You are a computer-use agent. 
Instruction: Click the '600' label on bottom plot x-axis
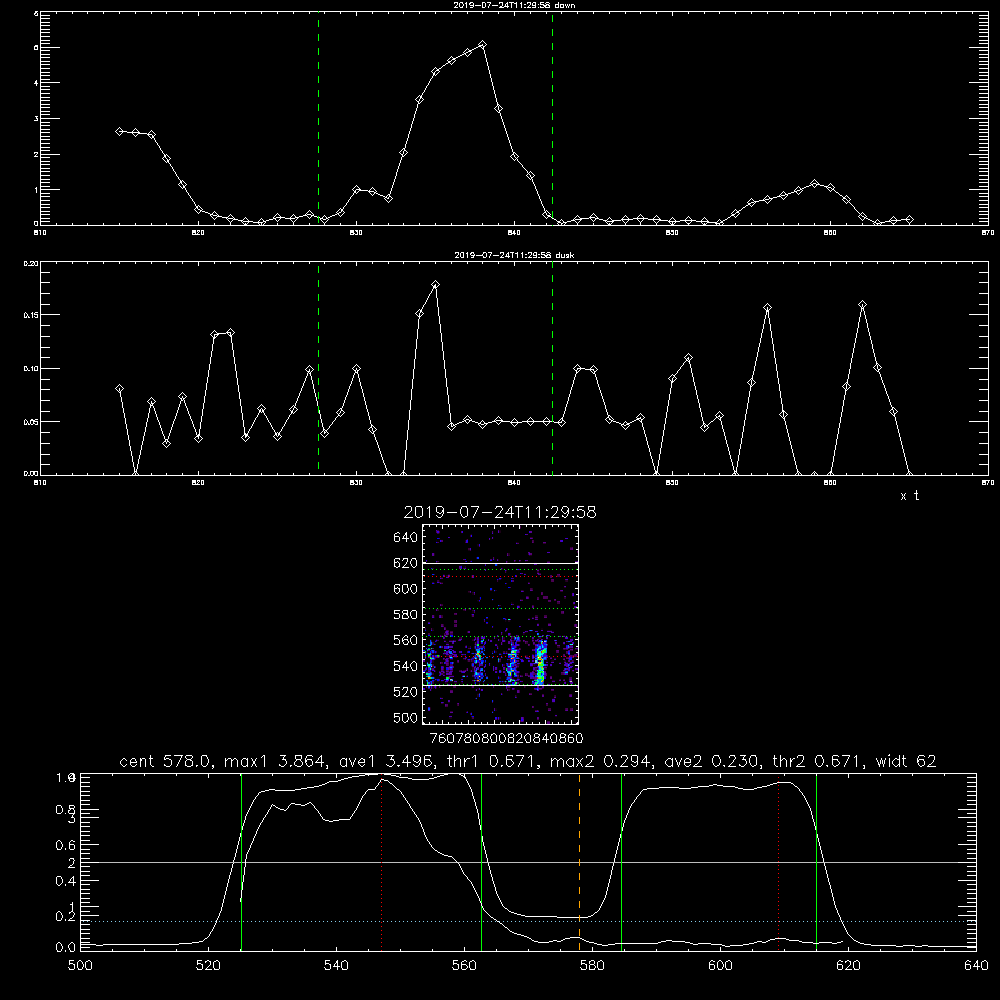[720, 966]
